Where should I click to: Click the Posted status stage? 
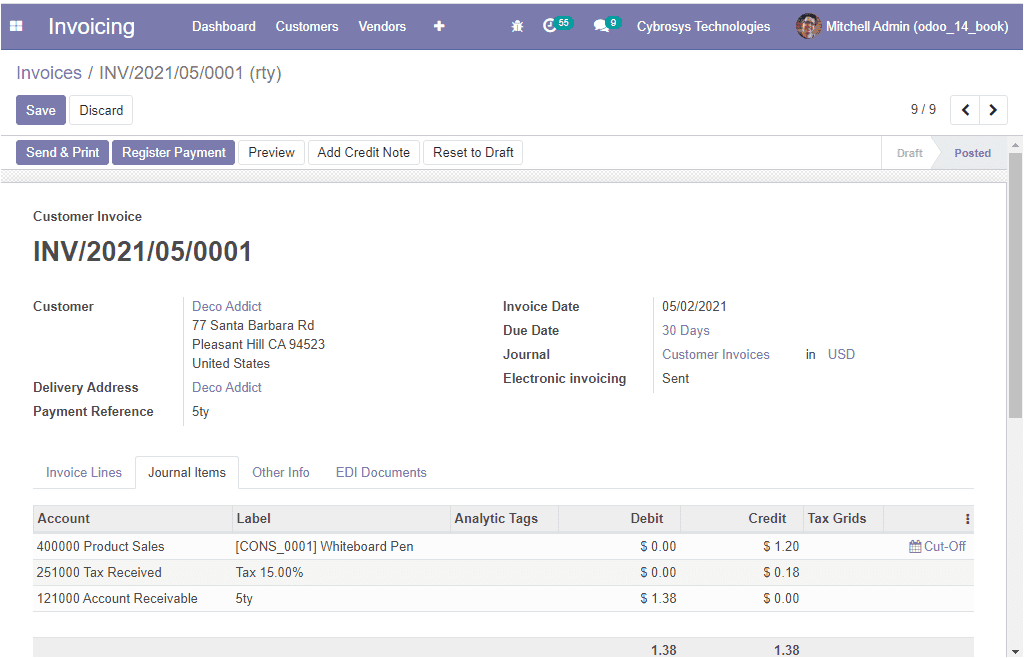point(972,153)
